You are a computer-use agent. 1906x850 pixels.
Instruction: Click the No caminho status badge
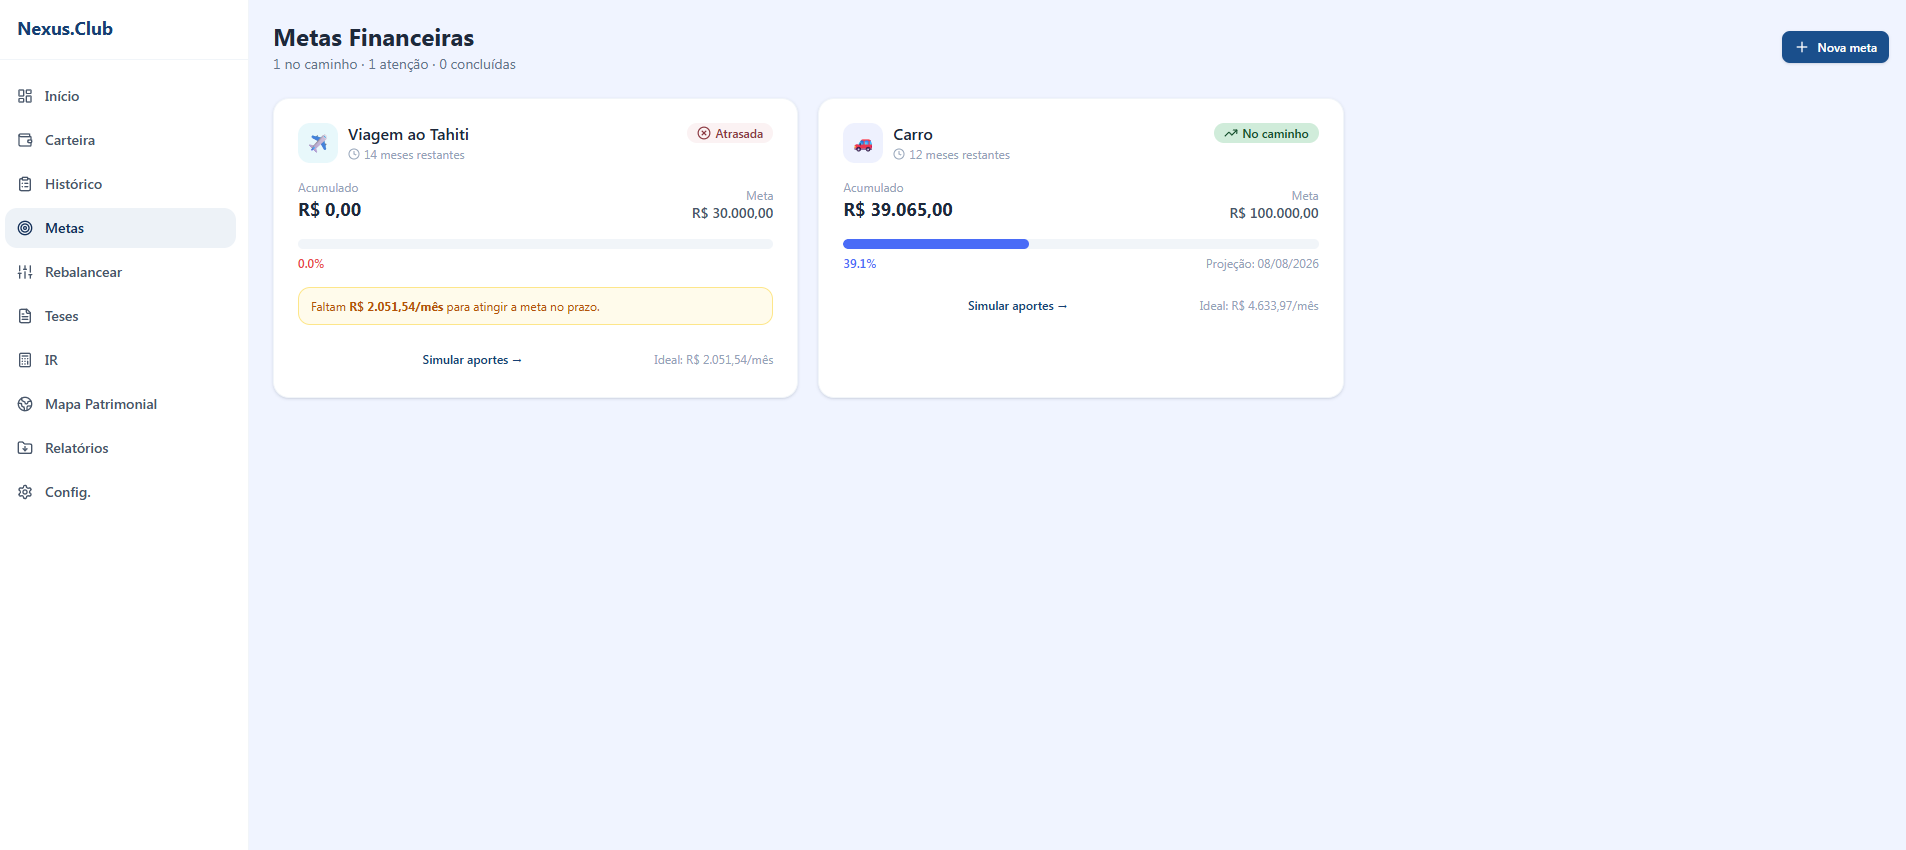pyautogui.click(x=1266, y=134)
